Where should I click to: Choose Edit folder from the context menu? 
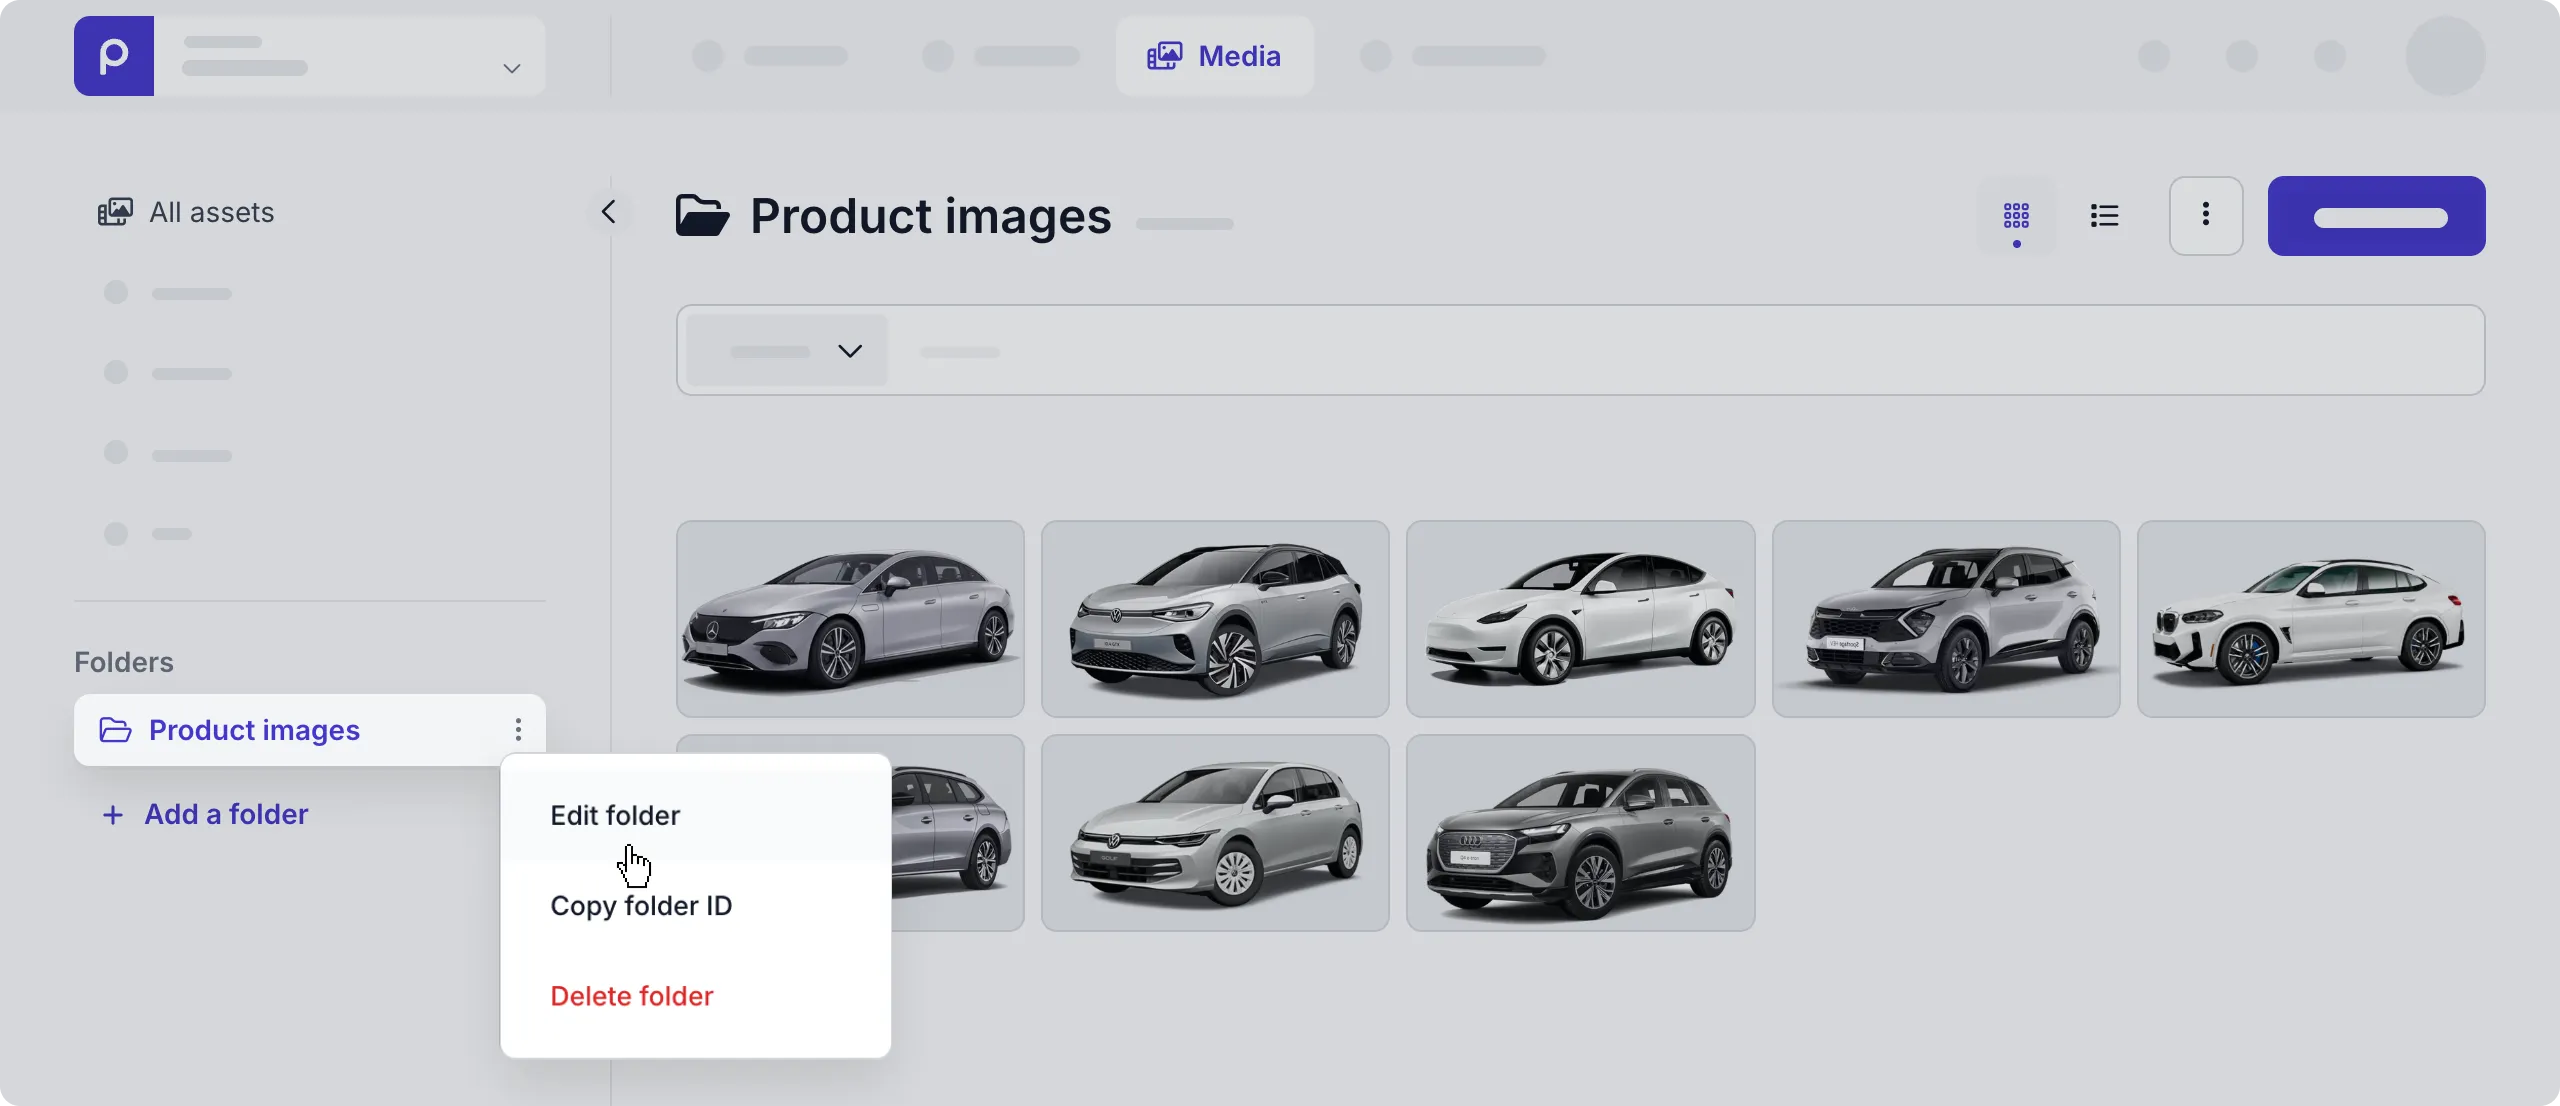[696, 815]
